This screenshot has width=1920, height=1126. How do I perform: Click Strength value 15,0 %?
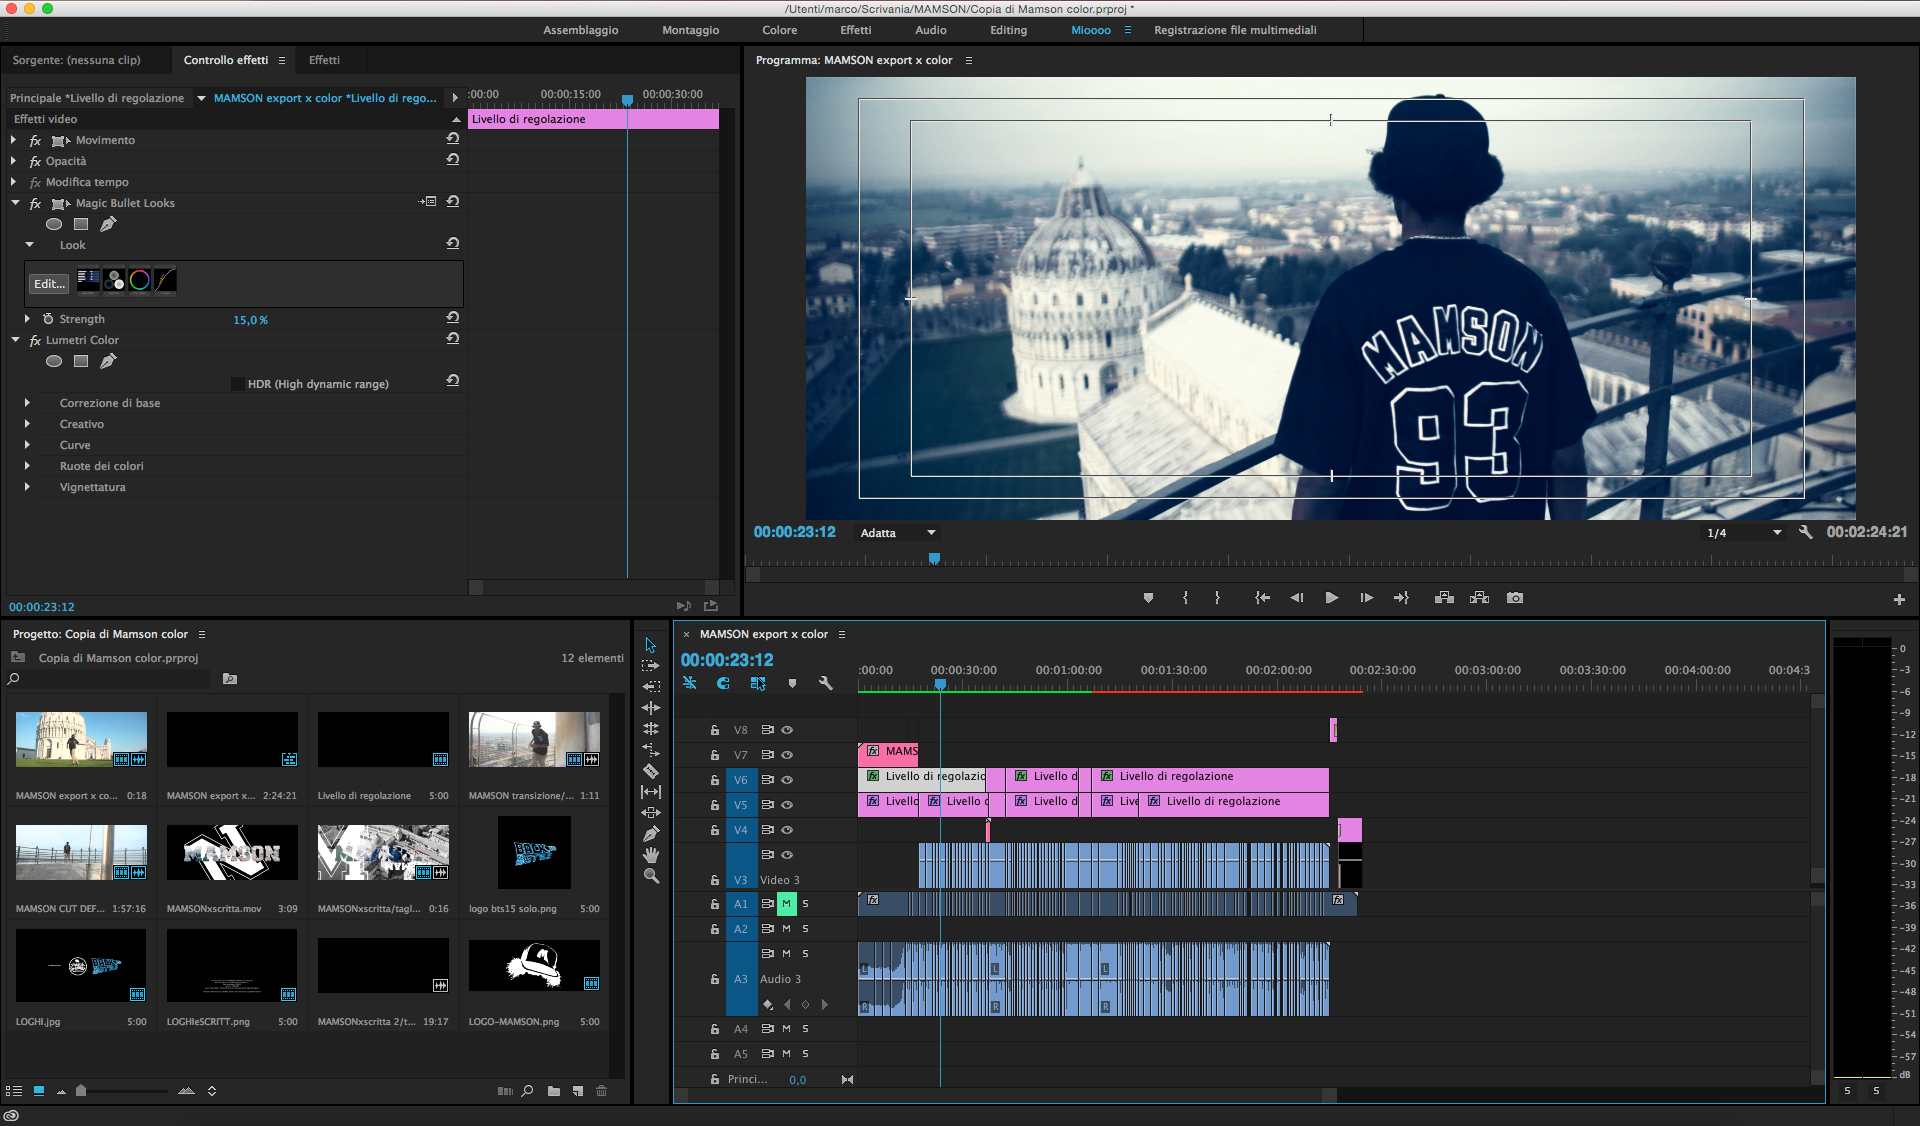(x=250, y=320)
